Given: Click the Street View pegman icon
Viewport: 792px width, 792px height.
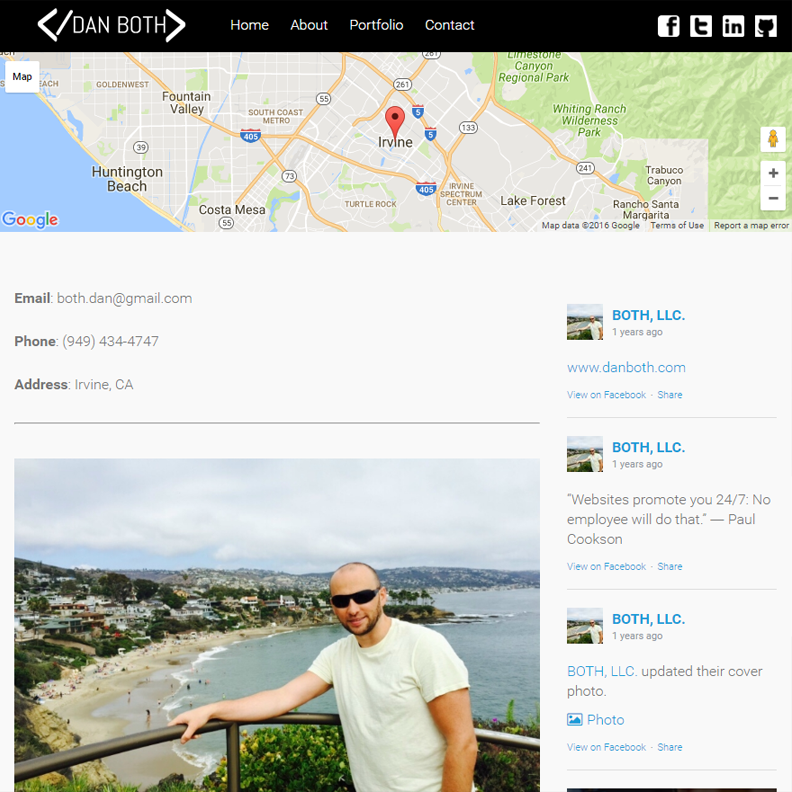Looking at the screenshot, I should click(x=773, y=139).
